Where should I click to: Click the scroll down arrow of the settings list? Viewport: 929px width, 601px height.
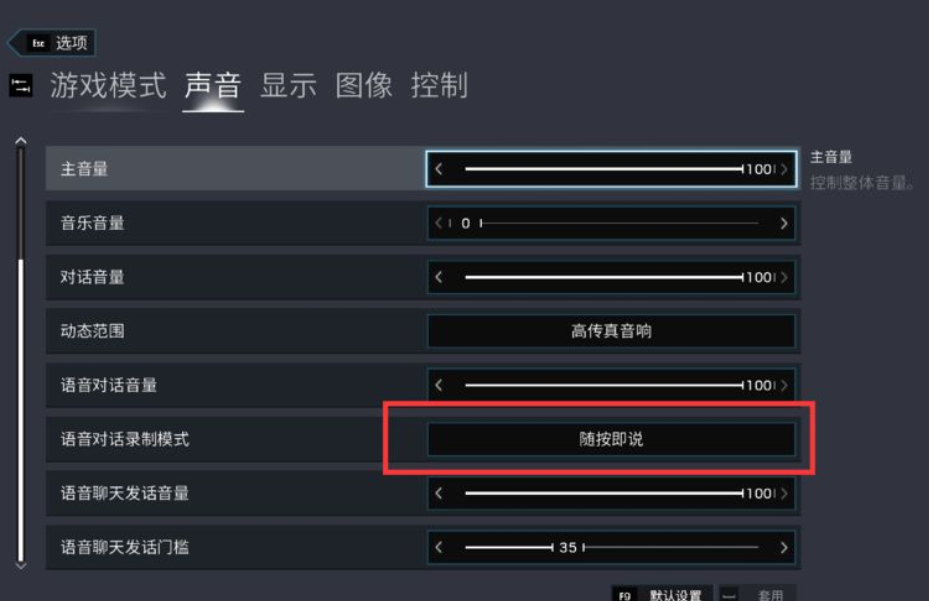point(21,566)
